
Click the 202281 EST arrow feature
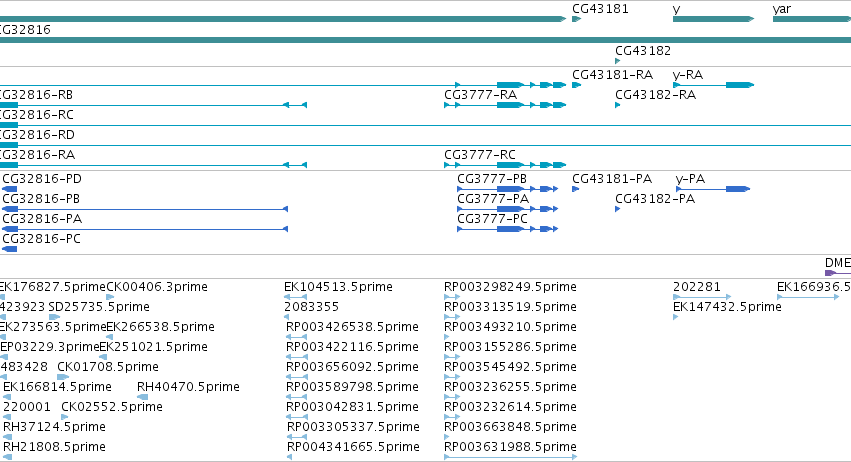coord(702,297)
